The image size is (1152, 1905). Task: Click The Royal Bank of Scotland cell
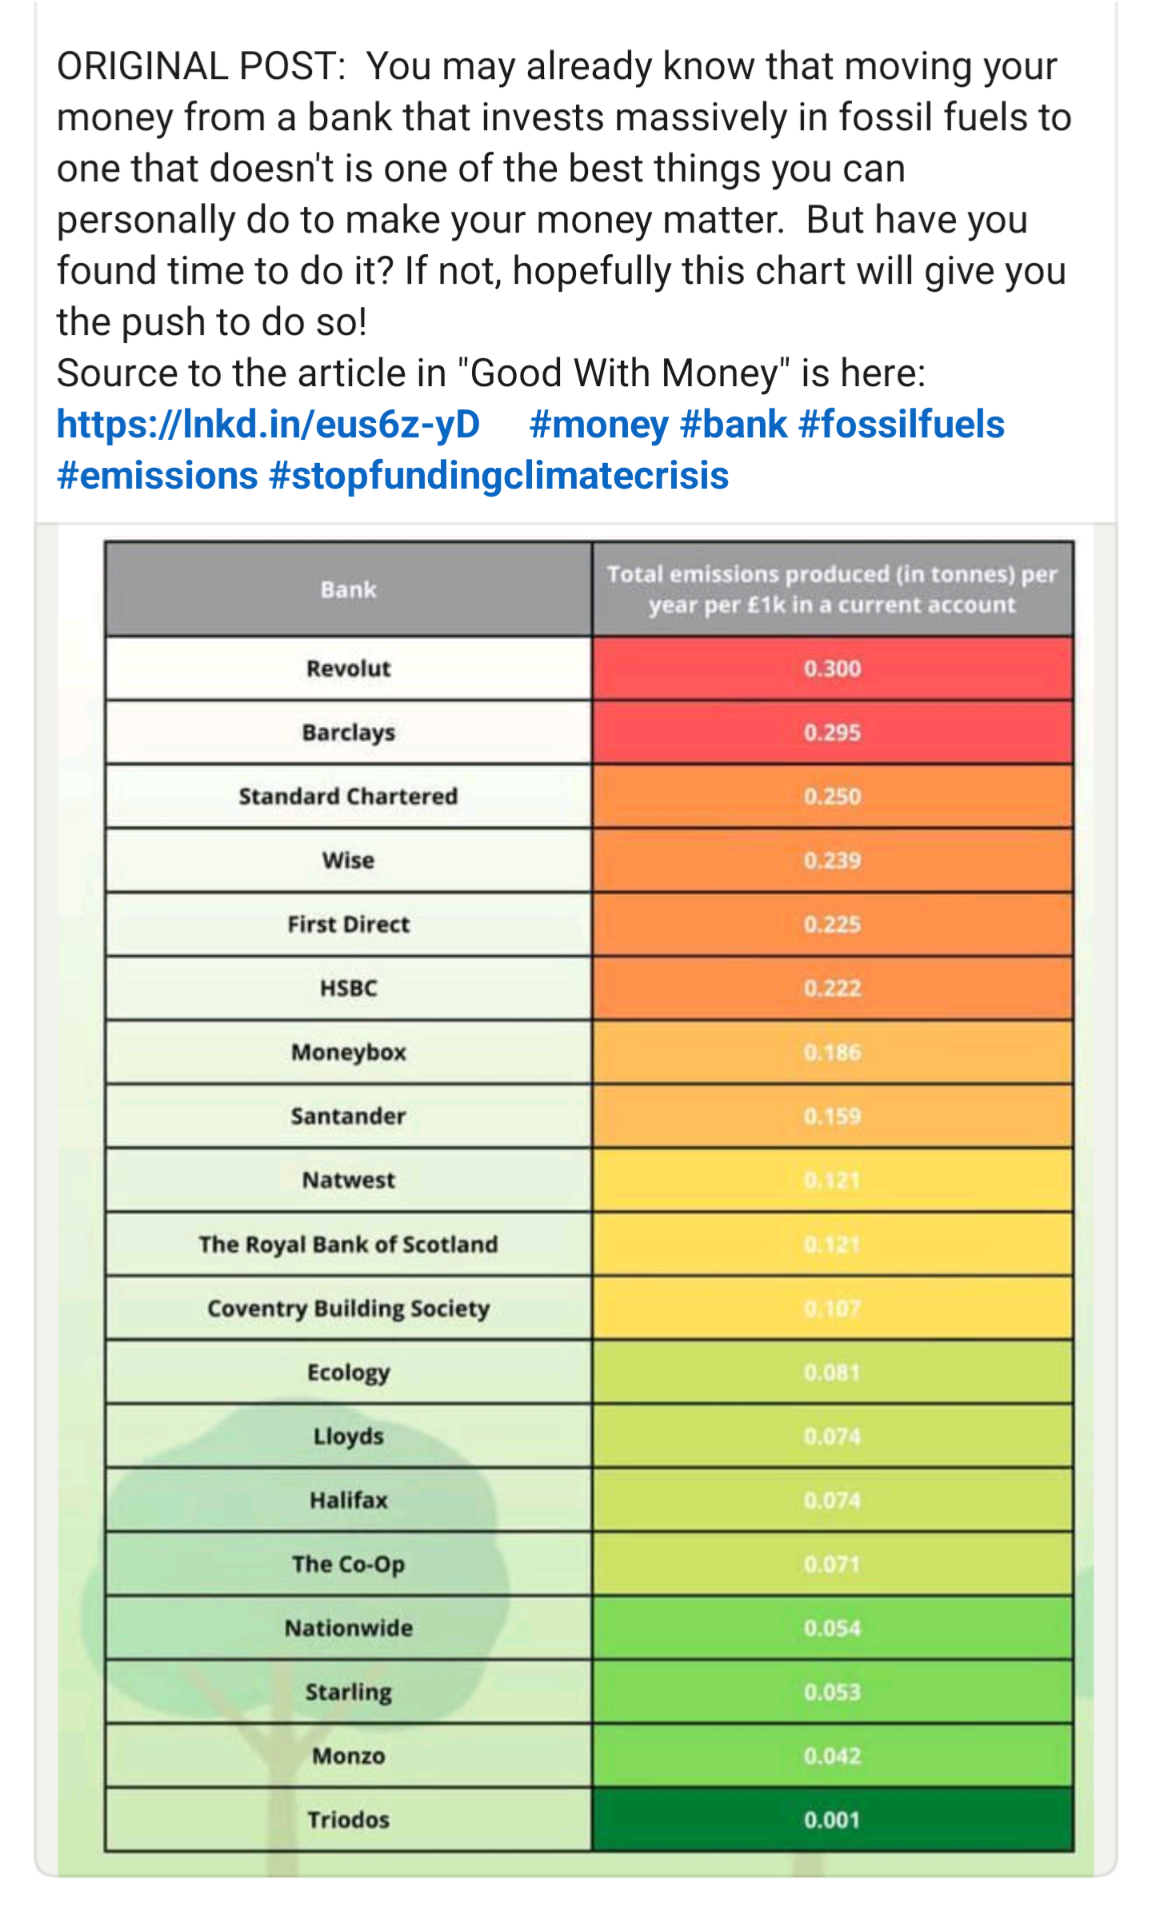click(348, 1244)
